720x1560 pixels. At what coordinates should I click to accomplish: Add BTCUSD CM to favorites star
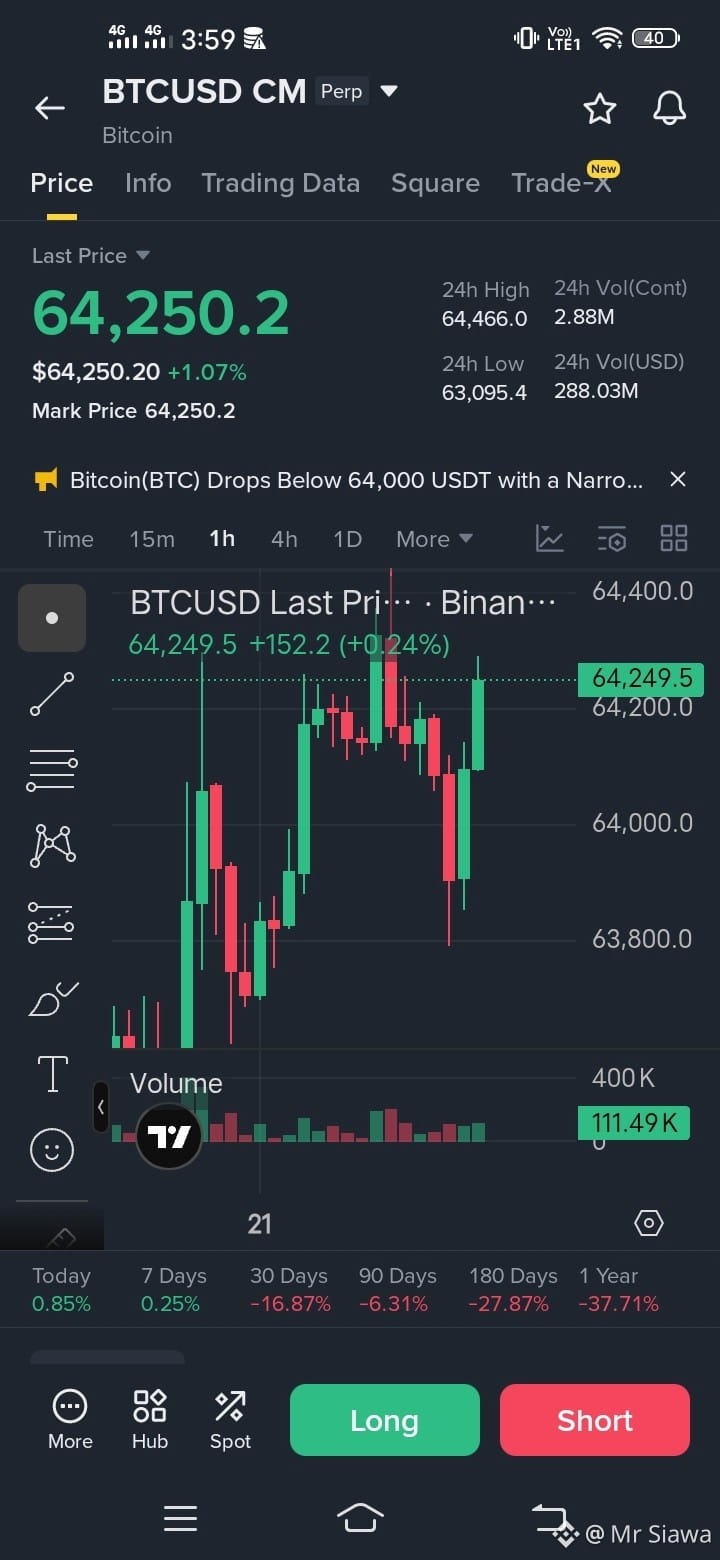(599, 108)
